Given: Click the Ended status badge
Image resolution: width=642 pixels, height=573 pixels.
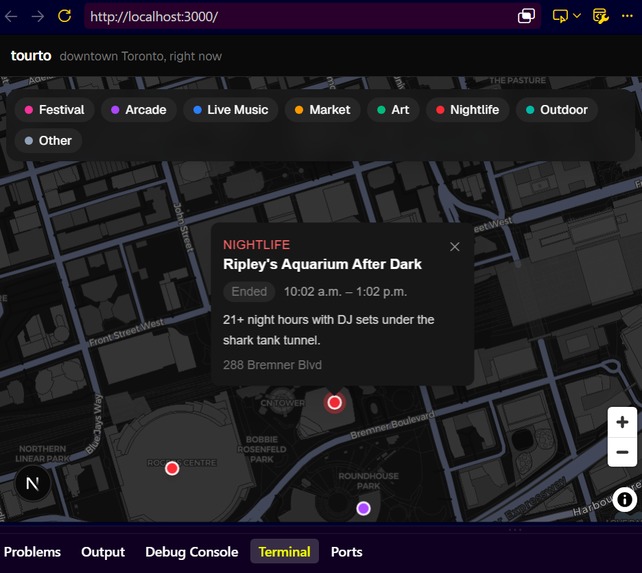Looking at the screenshot, I should [249, 292].
